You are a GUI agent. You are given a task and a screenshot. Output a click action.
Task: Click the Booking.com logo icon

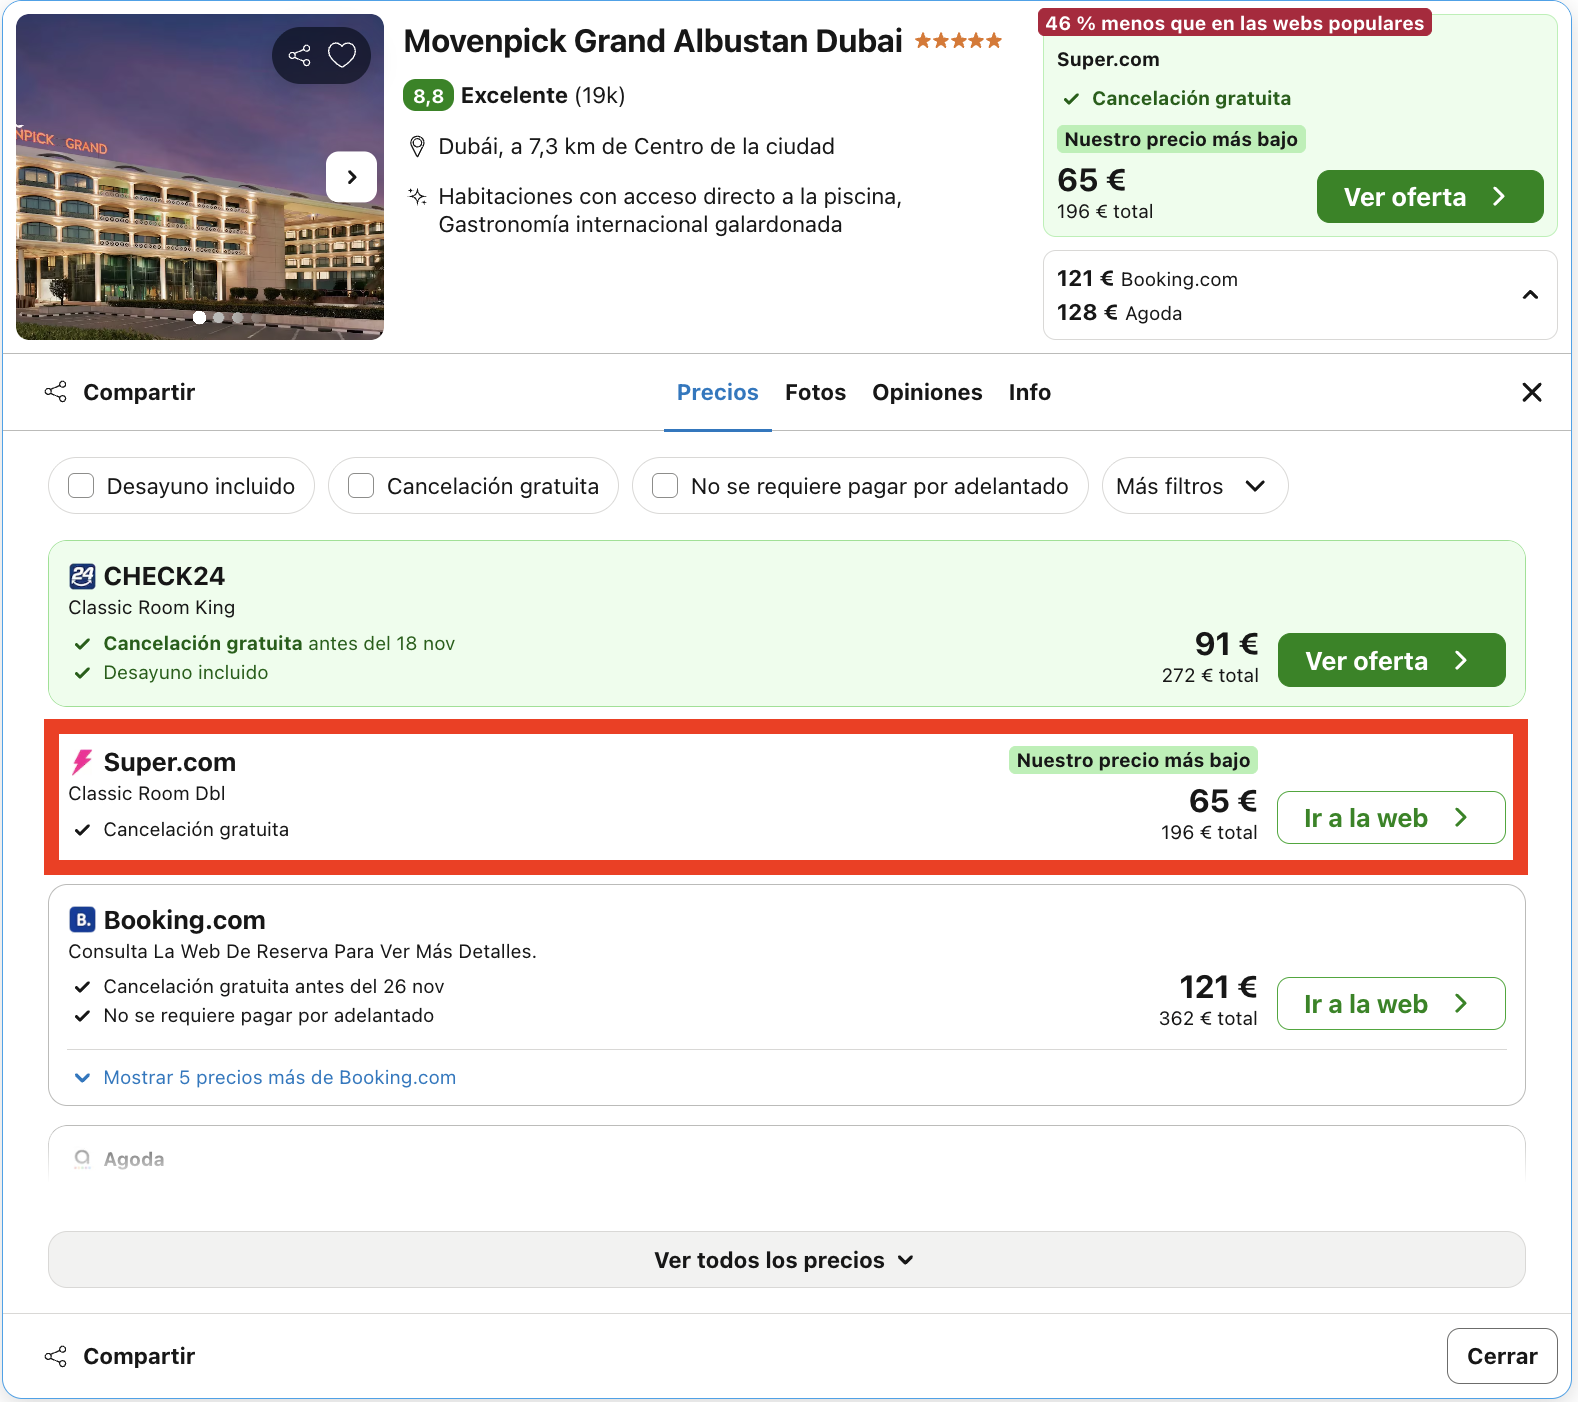pos(82,920)
